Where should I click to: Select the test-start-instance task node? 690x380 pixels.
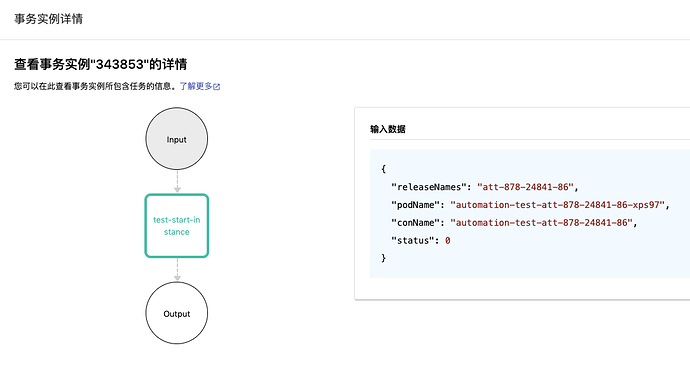click(176, 226)
